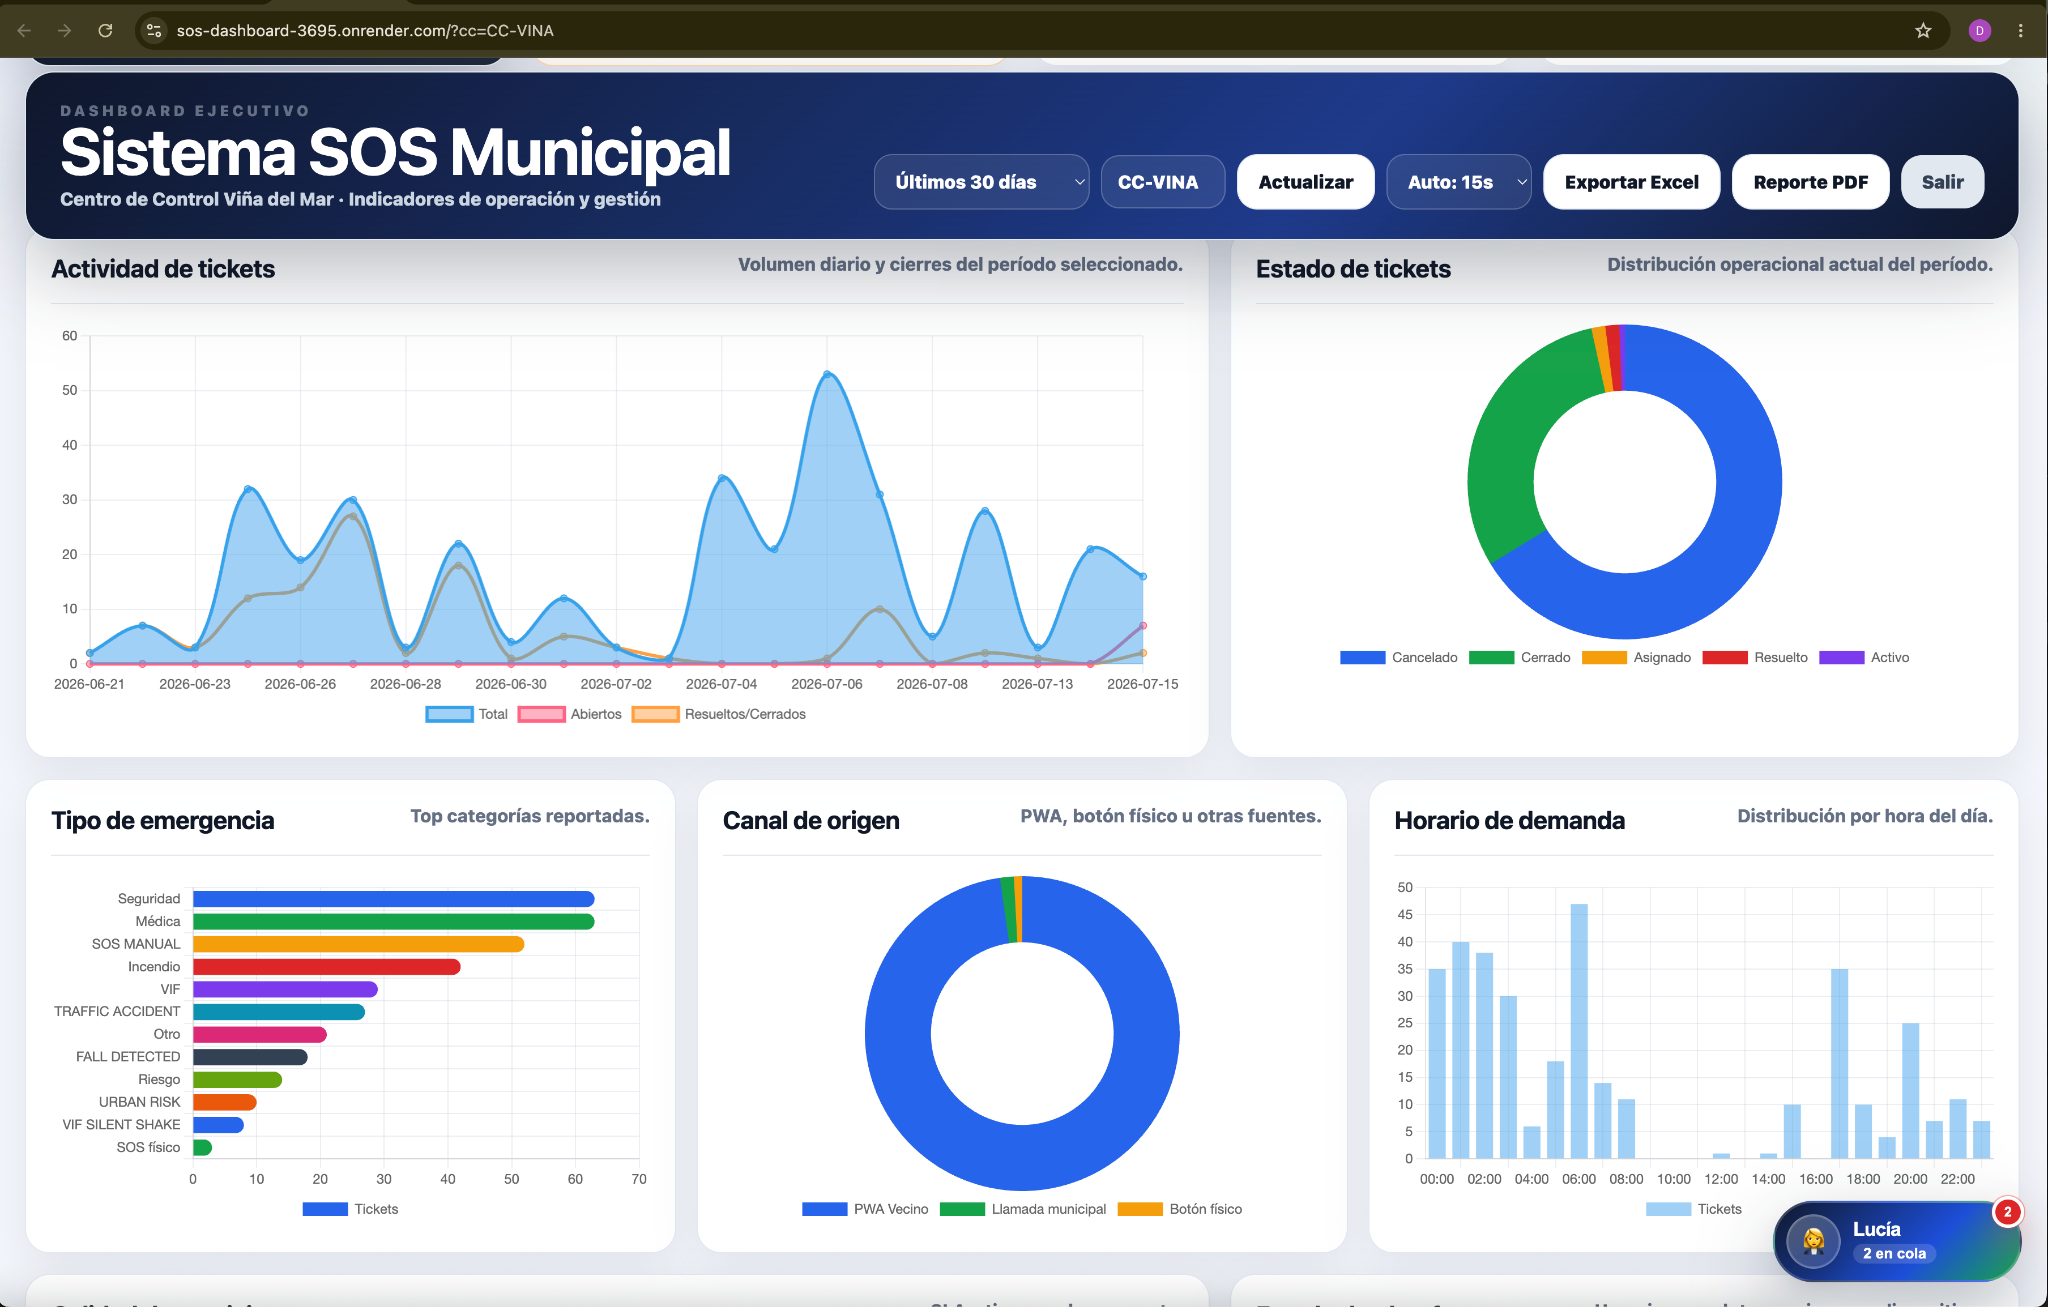Screen dimensions: 2048x1307
Task: Open Lucía assistant avatar chat widget
Action: tap(1813, 1241)
